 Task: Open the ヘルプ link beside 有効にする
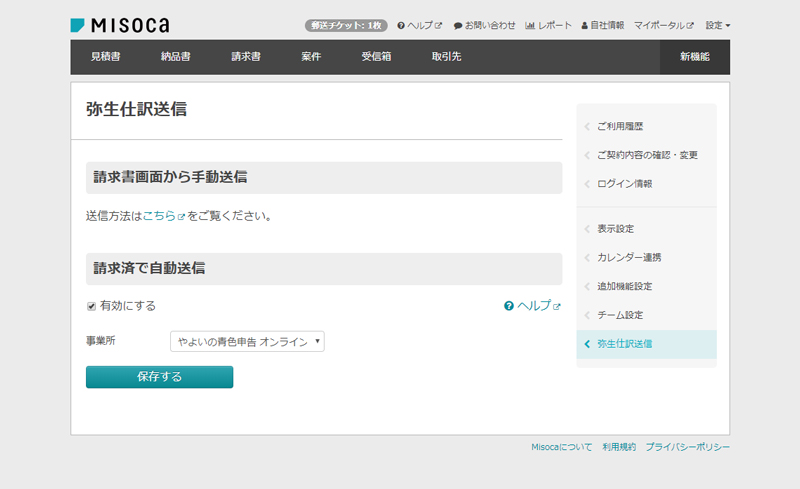coord(532,306)
